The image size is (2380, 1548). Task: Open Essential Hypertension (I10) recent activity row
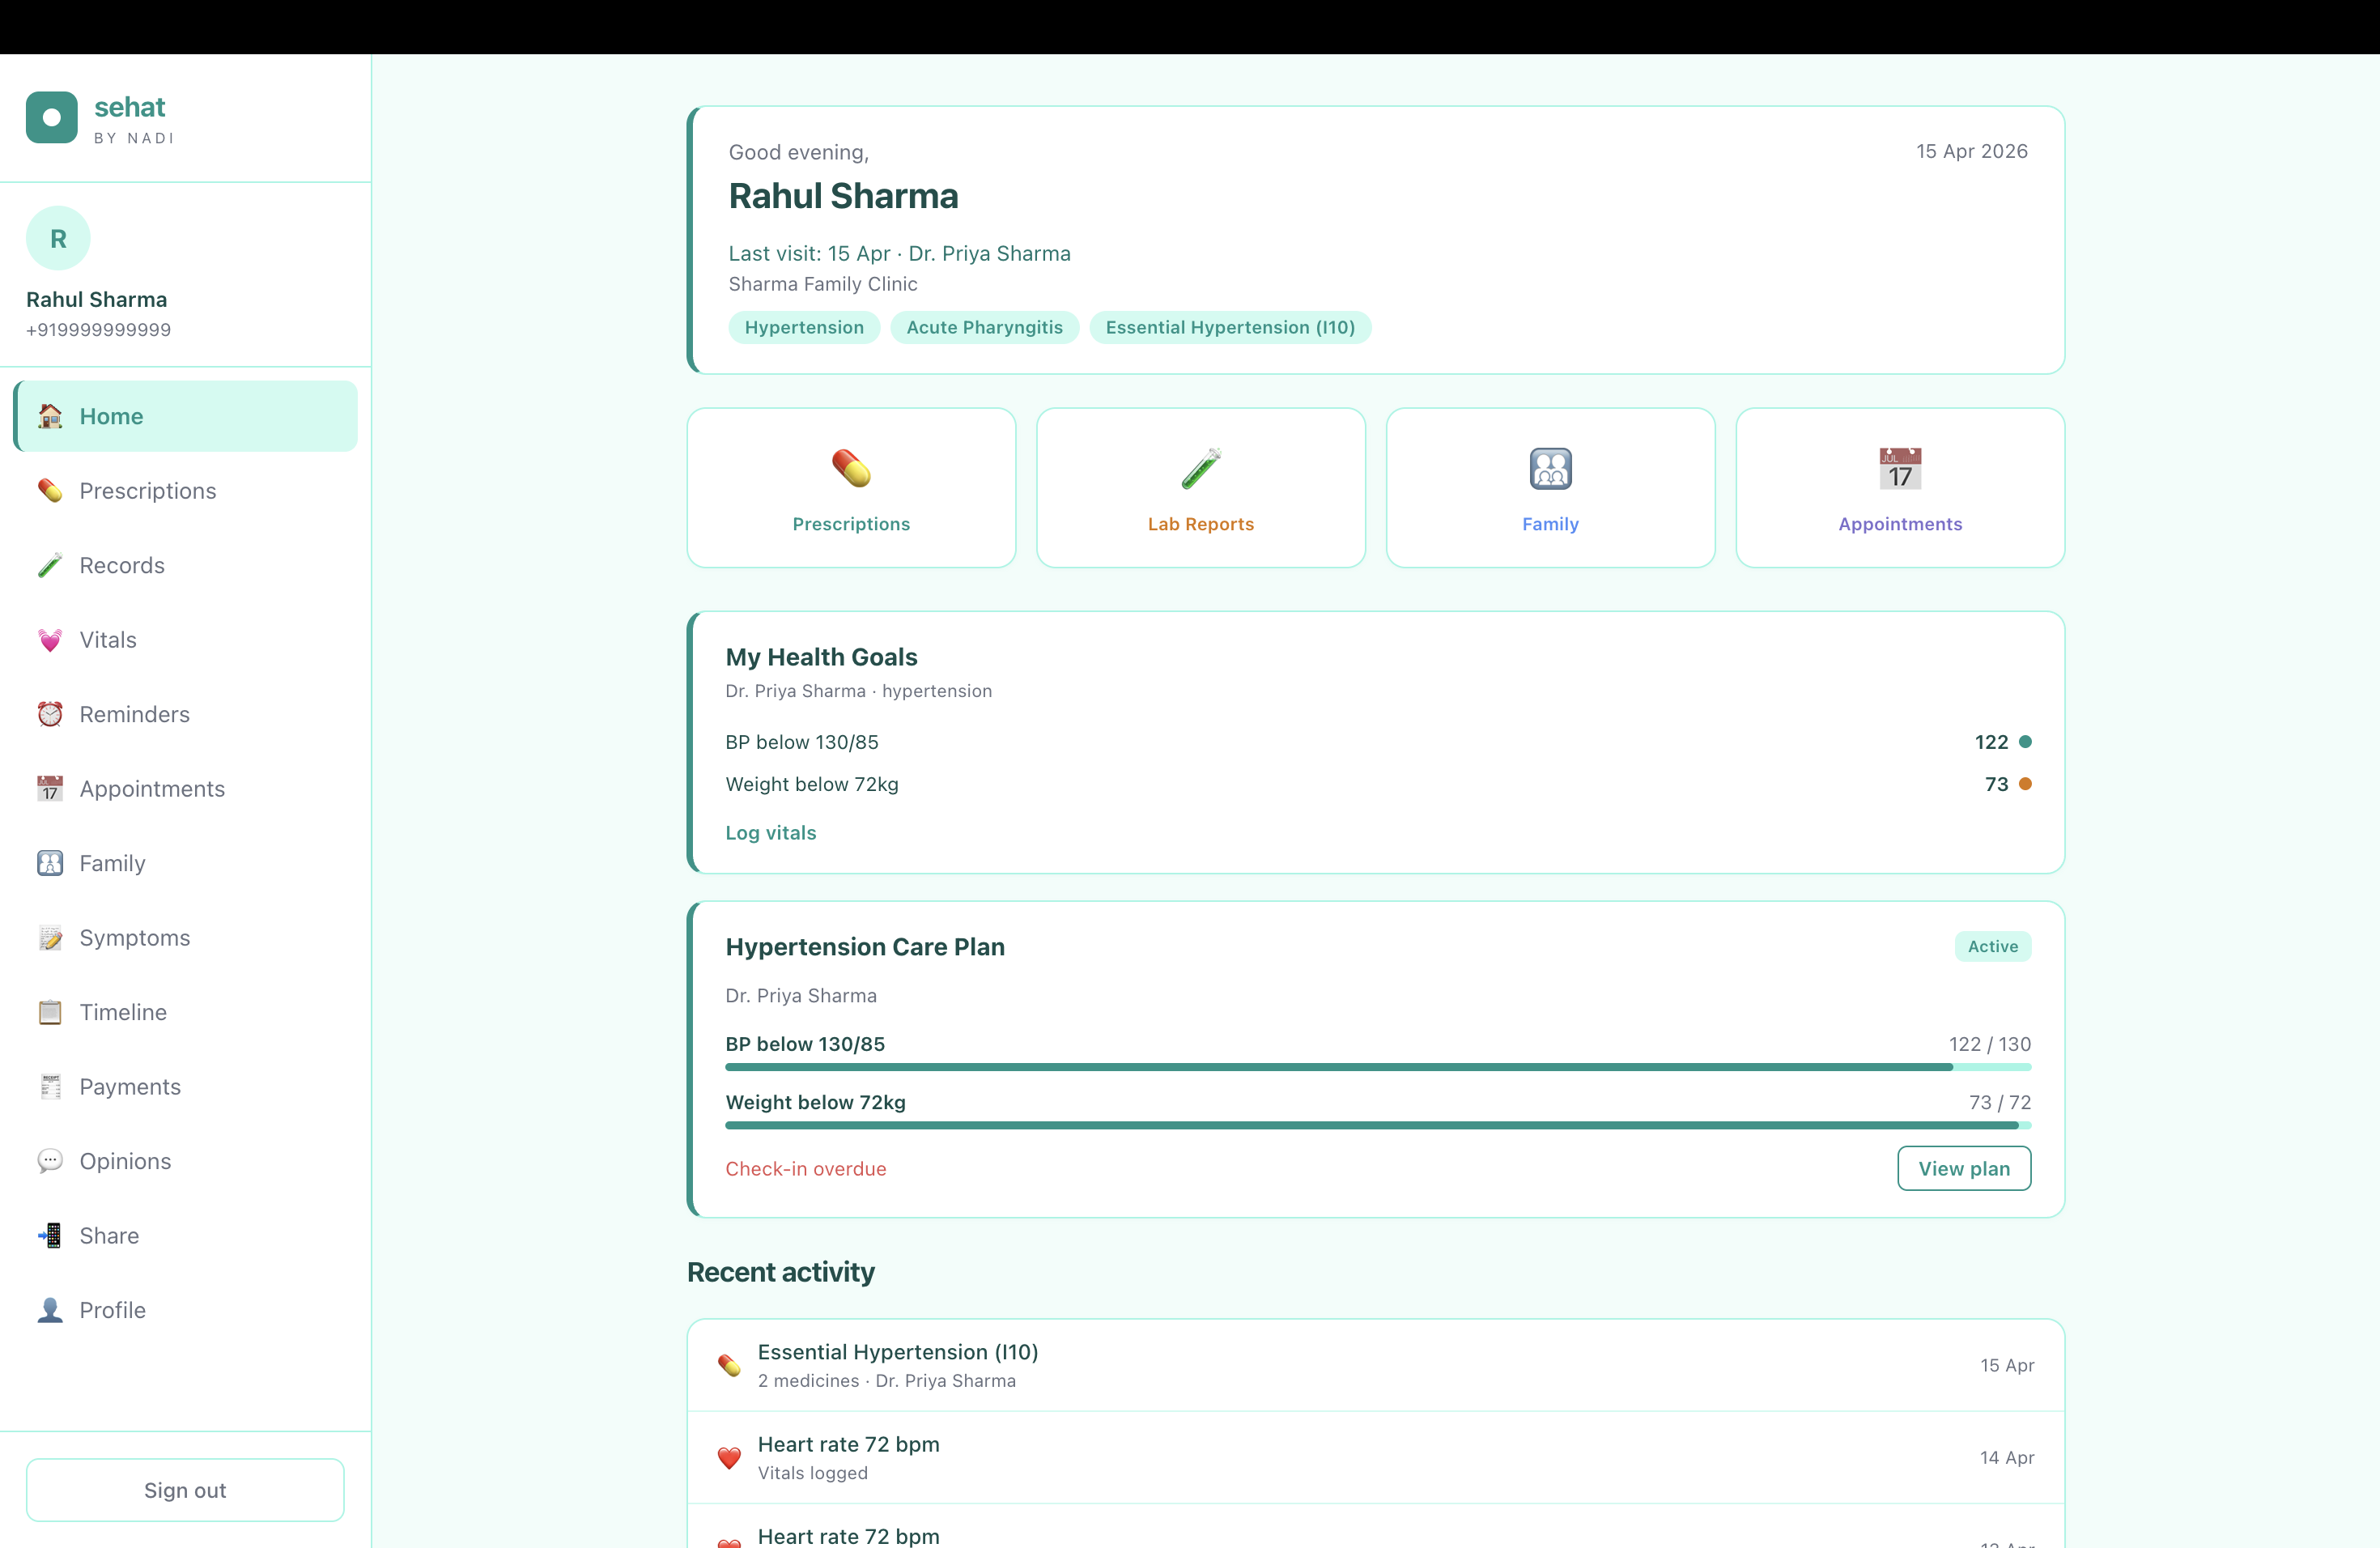point(1376,1365)
